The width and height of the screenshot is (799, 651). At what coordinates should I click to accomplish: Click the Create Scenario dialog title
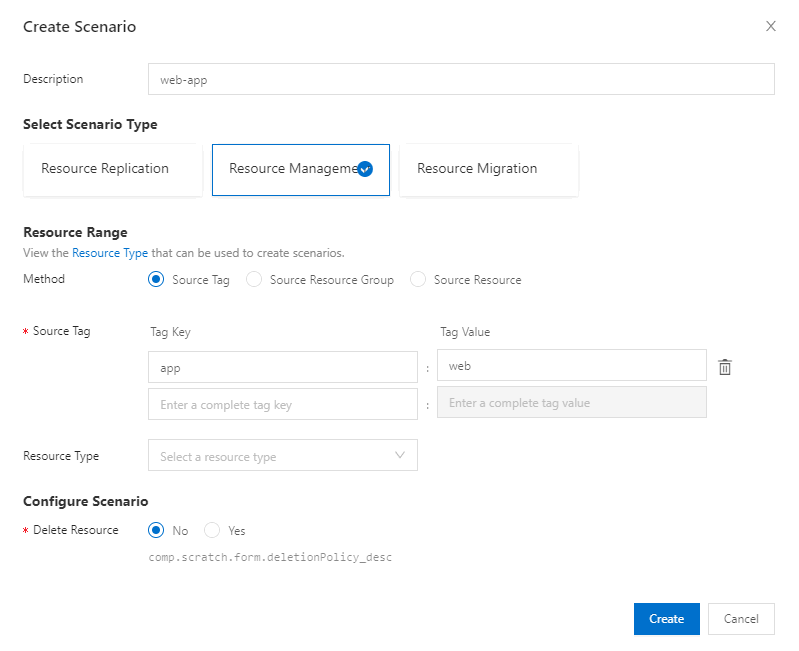pyautogui.click(x=79, y=26)
